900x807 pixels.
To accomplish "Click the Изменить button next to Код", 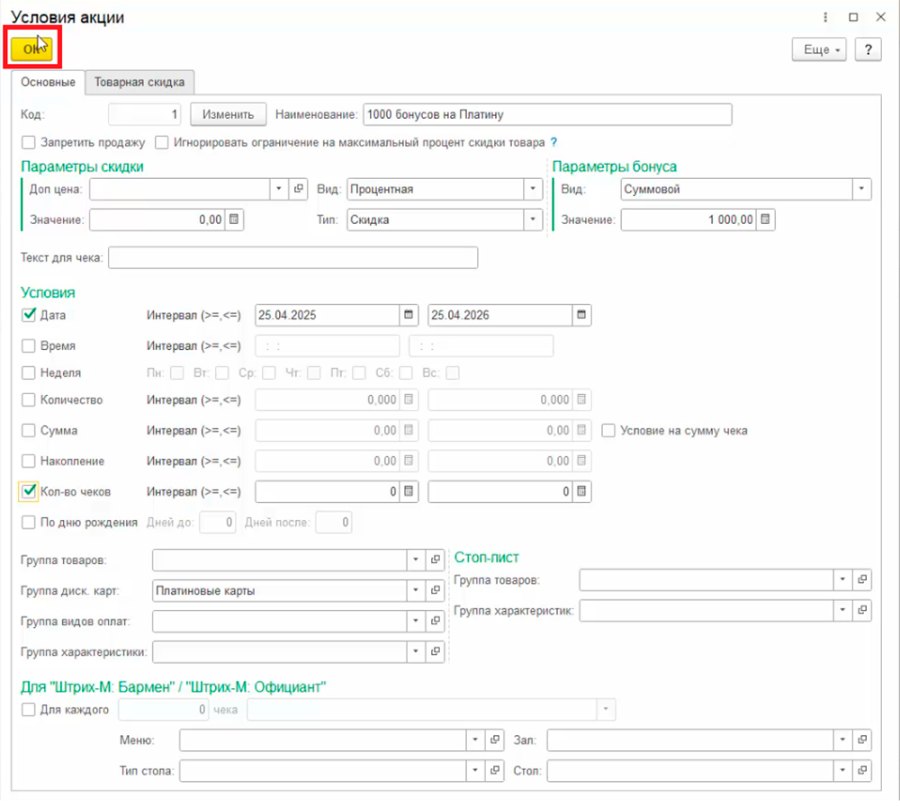I will coord(228,114).
